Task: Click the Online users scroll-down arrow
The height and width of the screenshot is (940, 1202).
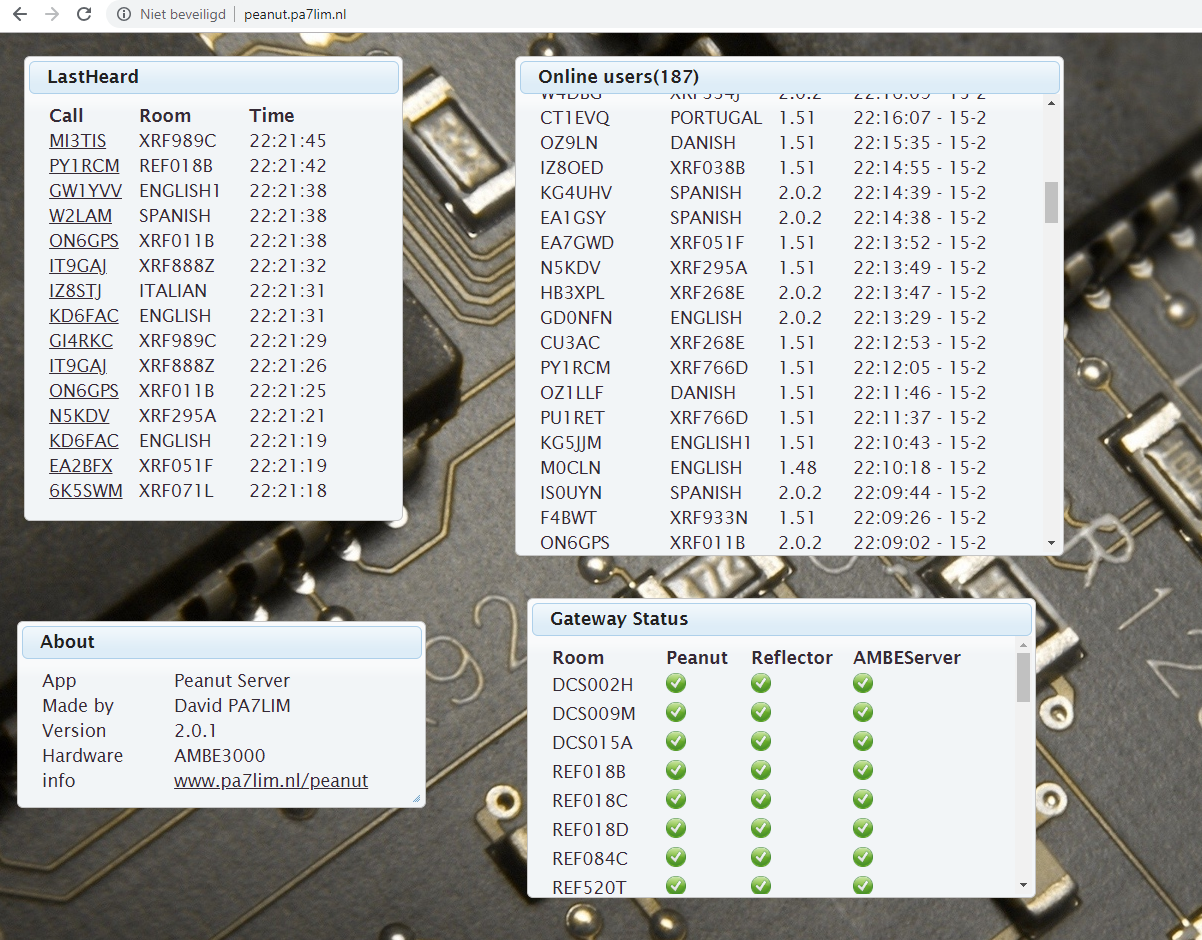Action: point(1051,543)
